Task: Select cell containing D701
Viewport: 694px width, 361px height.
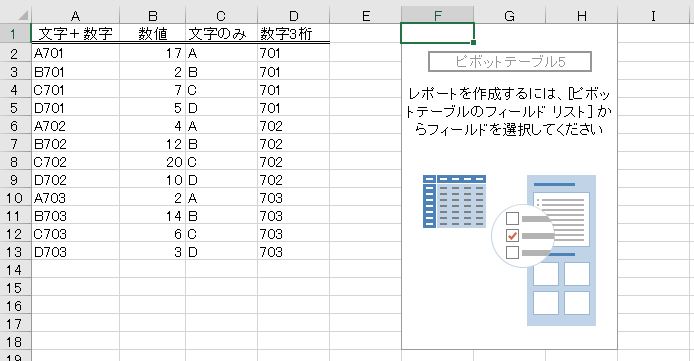Action: 75,108
